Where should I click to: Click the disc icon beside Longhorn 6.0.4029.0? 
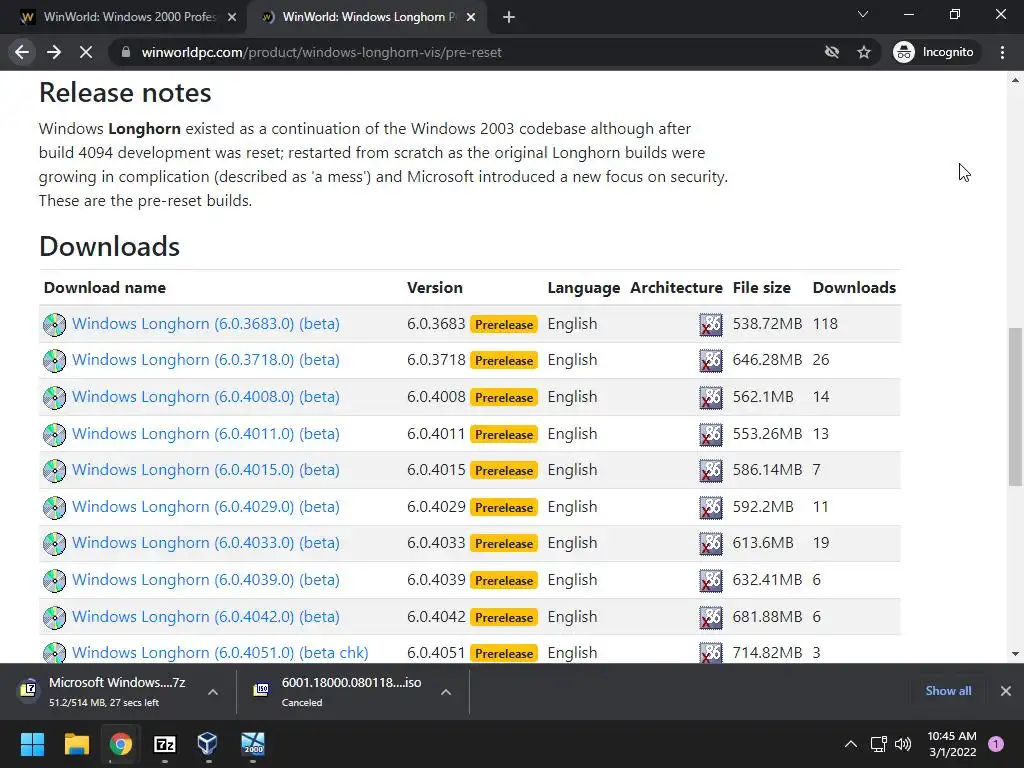pyautogui.click(x=54, y=507)
